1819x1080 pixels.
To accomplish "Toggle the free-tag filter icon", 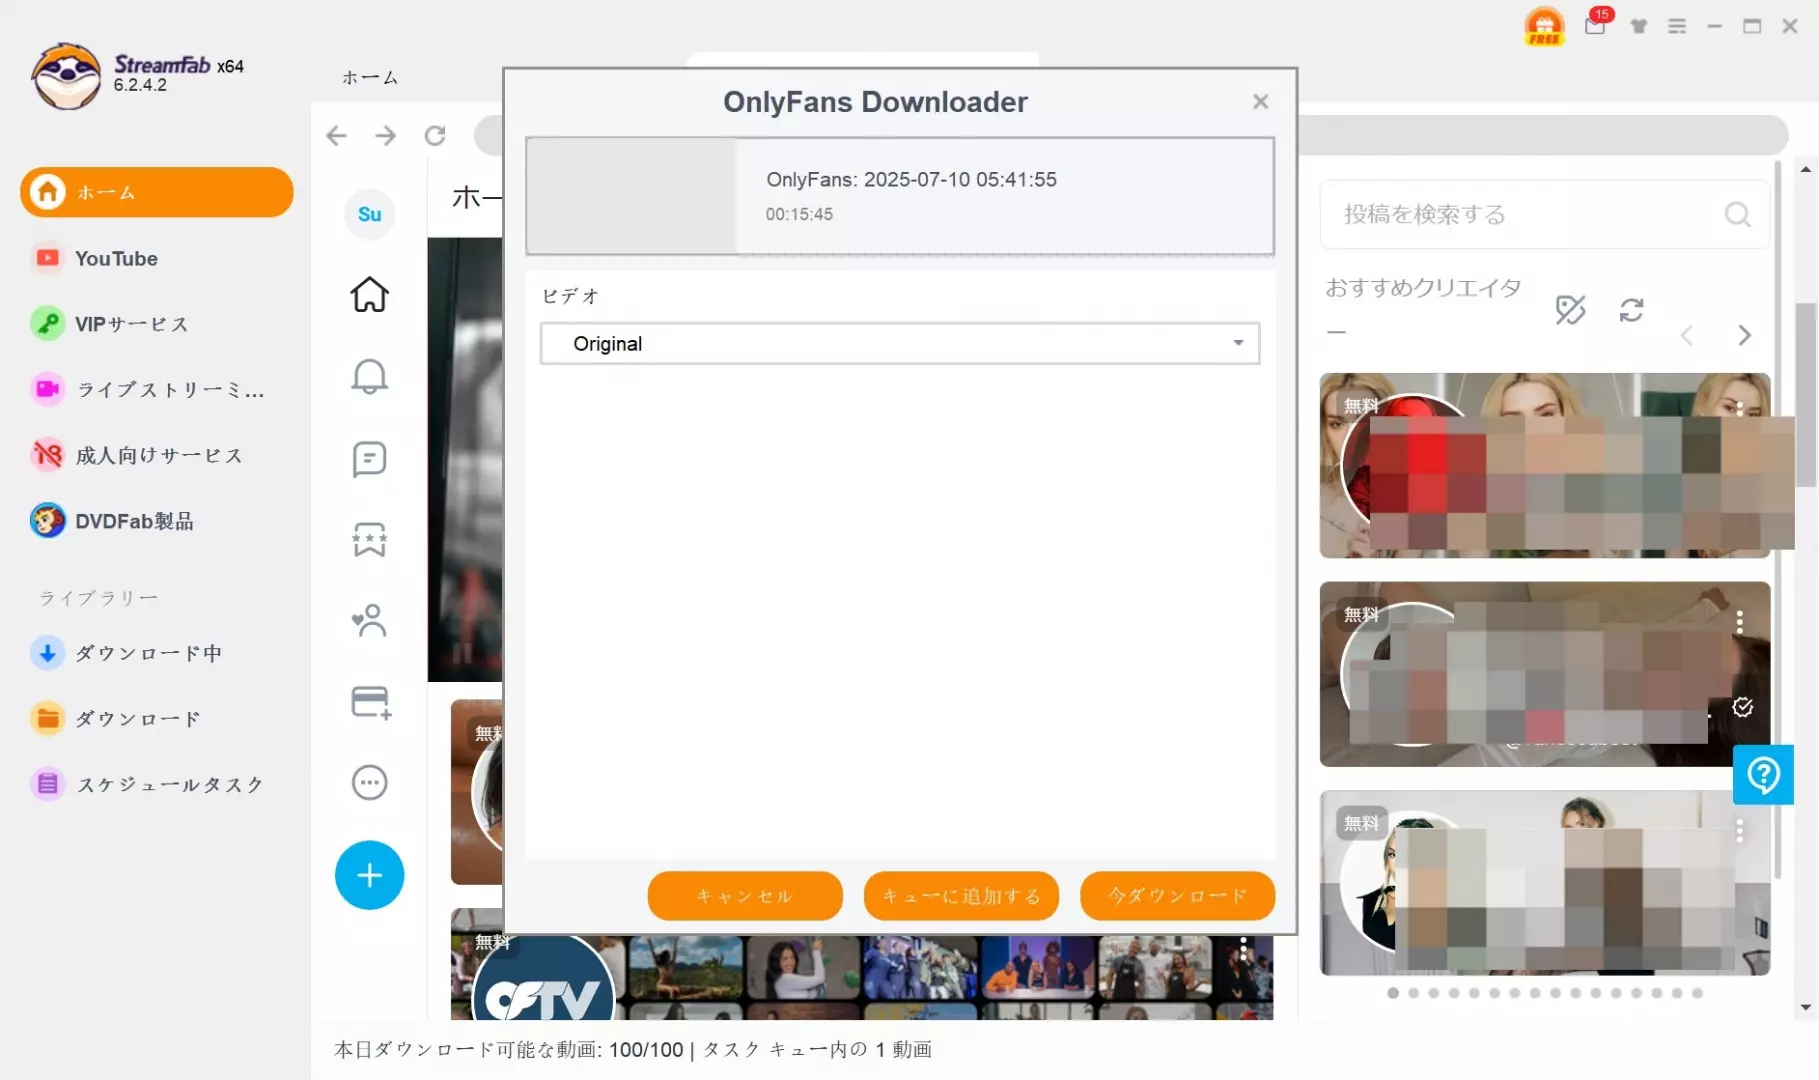I will [x=1570, y=310].
